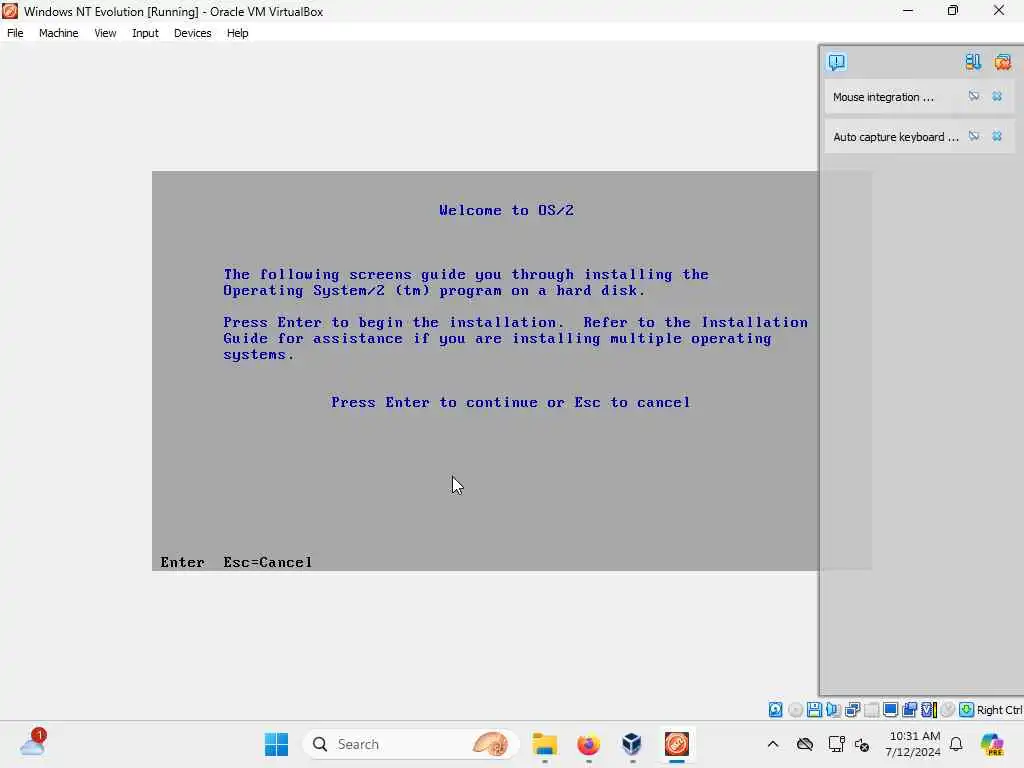
Task: Restore down the VirtualBox window
Action: (x=953, y=10)
